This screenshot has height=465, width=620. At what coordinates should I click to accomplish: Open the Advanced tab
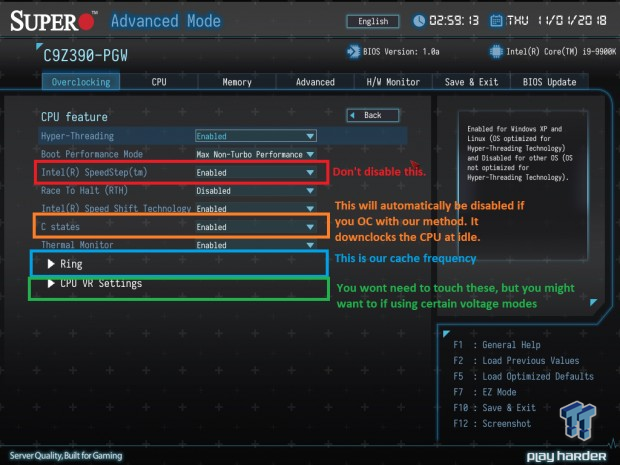pos(315,82)
